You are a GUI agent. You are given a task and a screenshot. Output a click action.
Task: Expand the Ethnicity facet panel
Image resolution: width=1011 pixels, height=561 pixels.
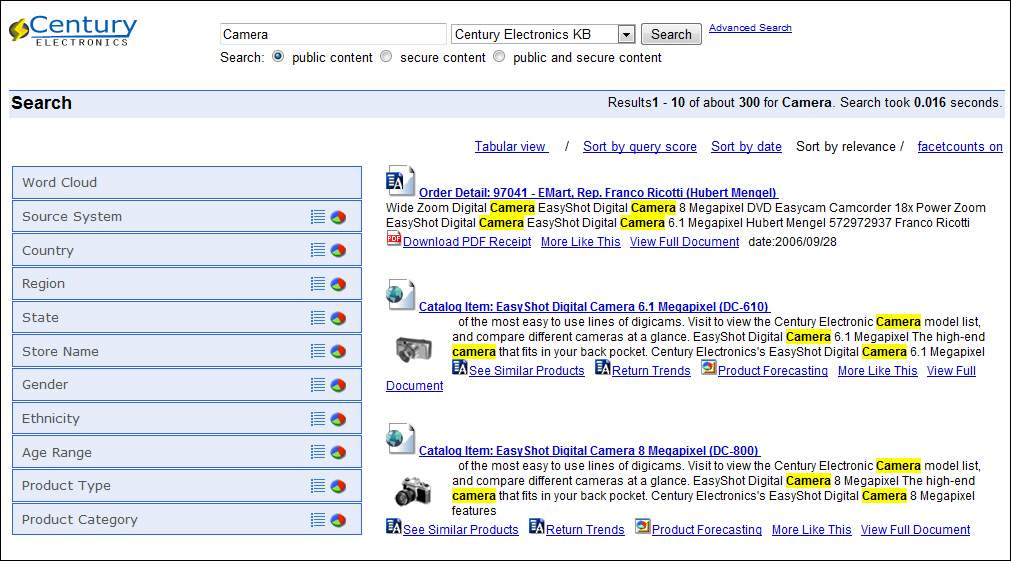point(187,418)
